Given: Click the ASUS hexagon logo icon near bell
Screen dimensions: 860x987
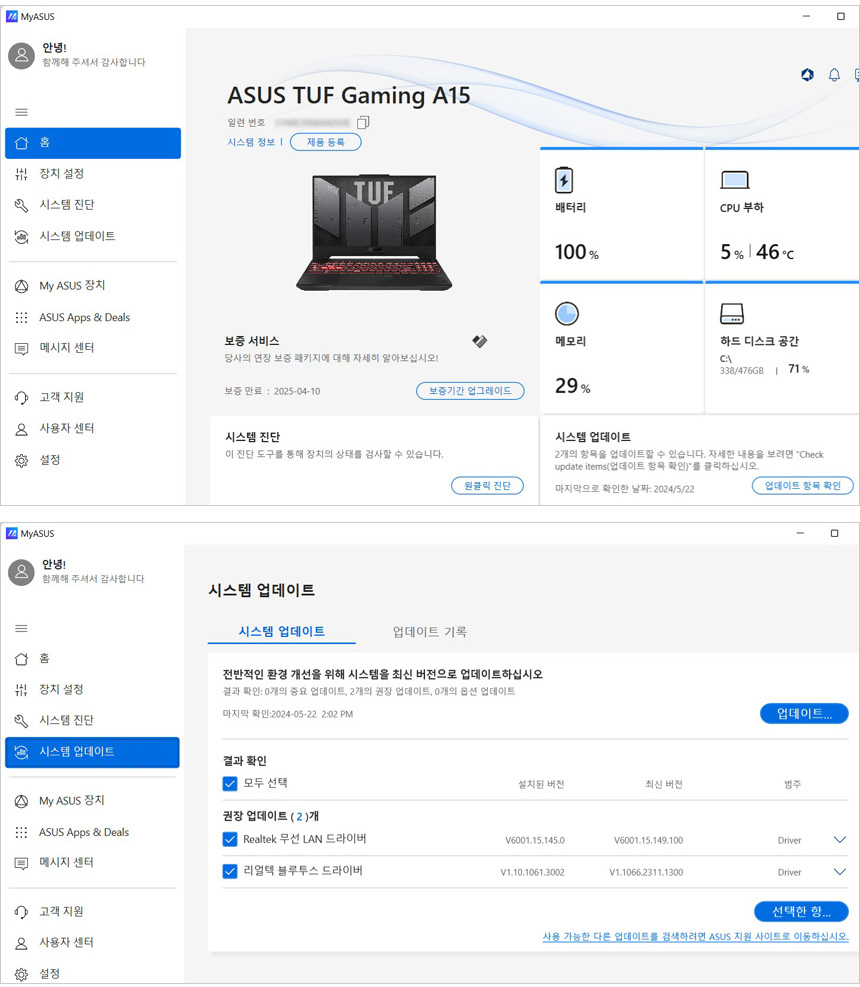Looking at the screenshot, I should pos(807,75).
